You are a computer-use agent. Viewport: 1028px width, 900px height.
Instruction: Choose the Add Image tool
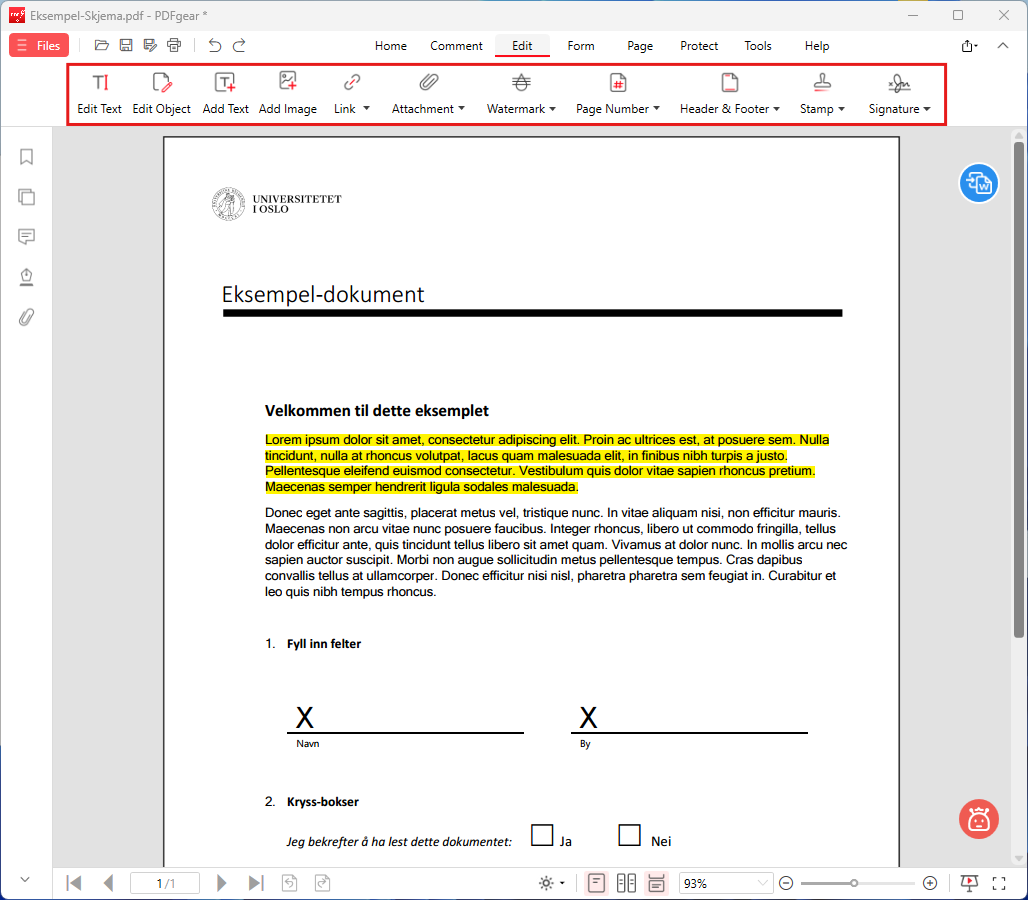click(288, 94)
